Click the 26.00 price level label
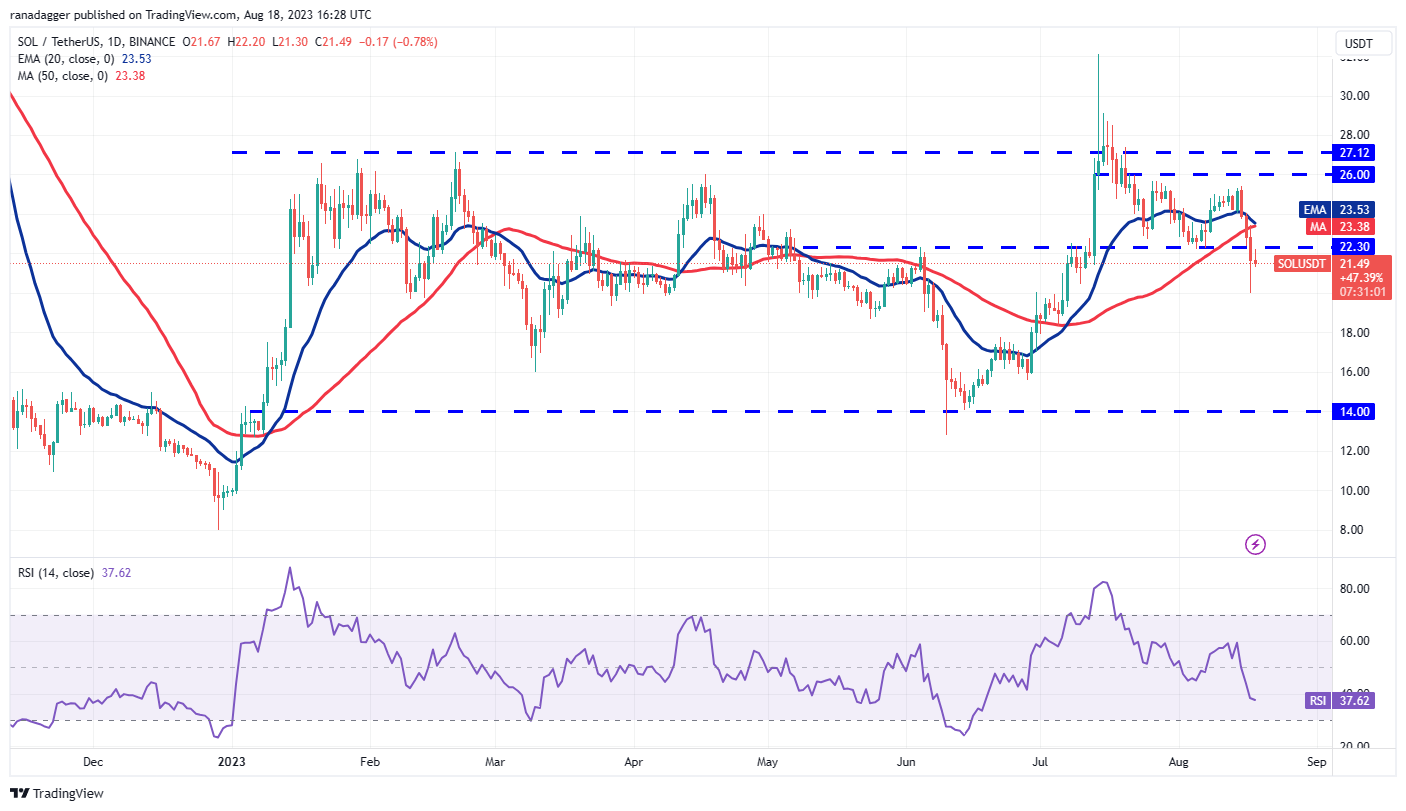The height and width of the screenshot is (811, 1406). 1352,175
